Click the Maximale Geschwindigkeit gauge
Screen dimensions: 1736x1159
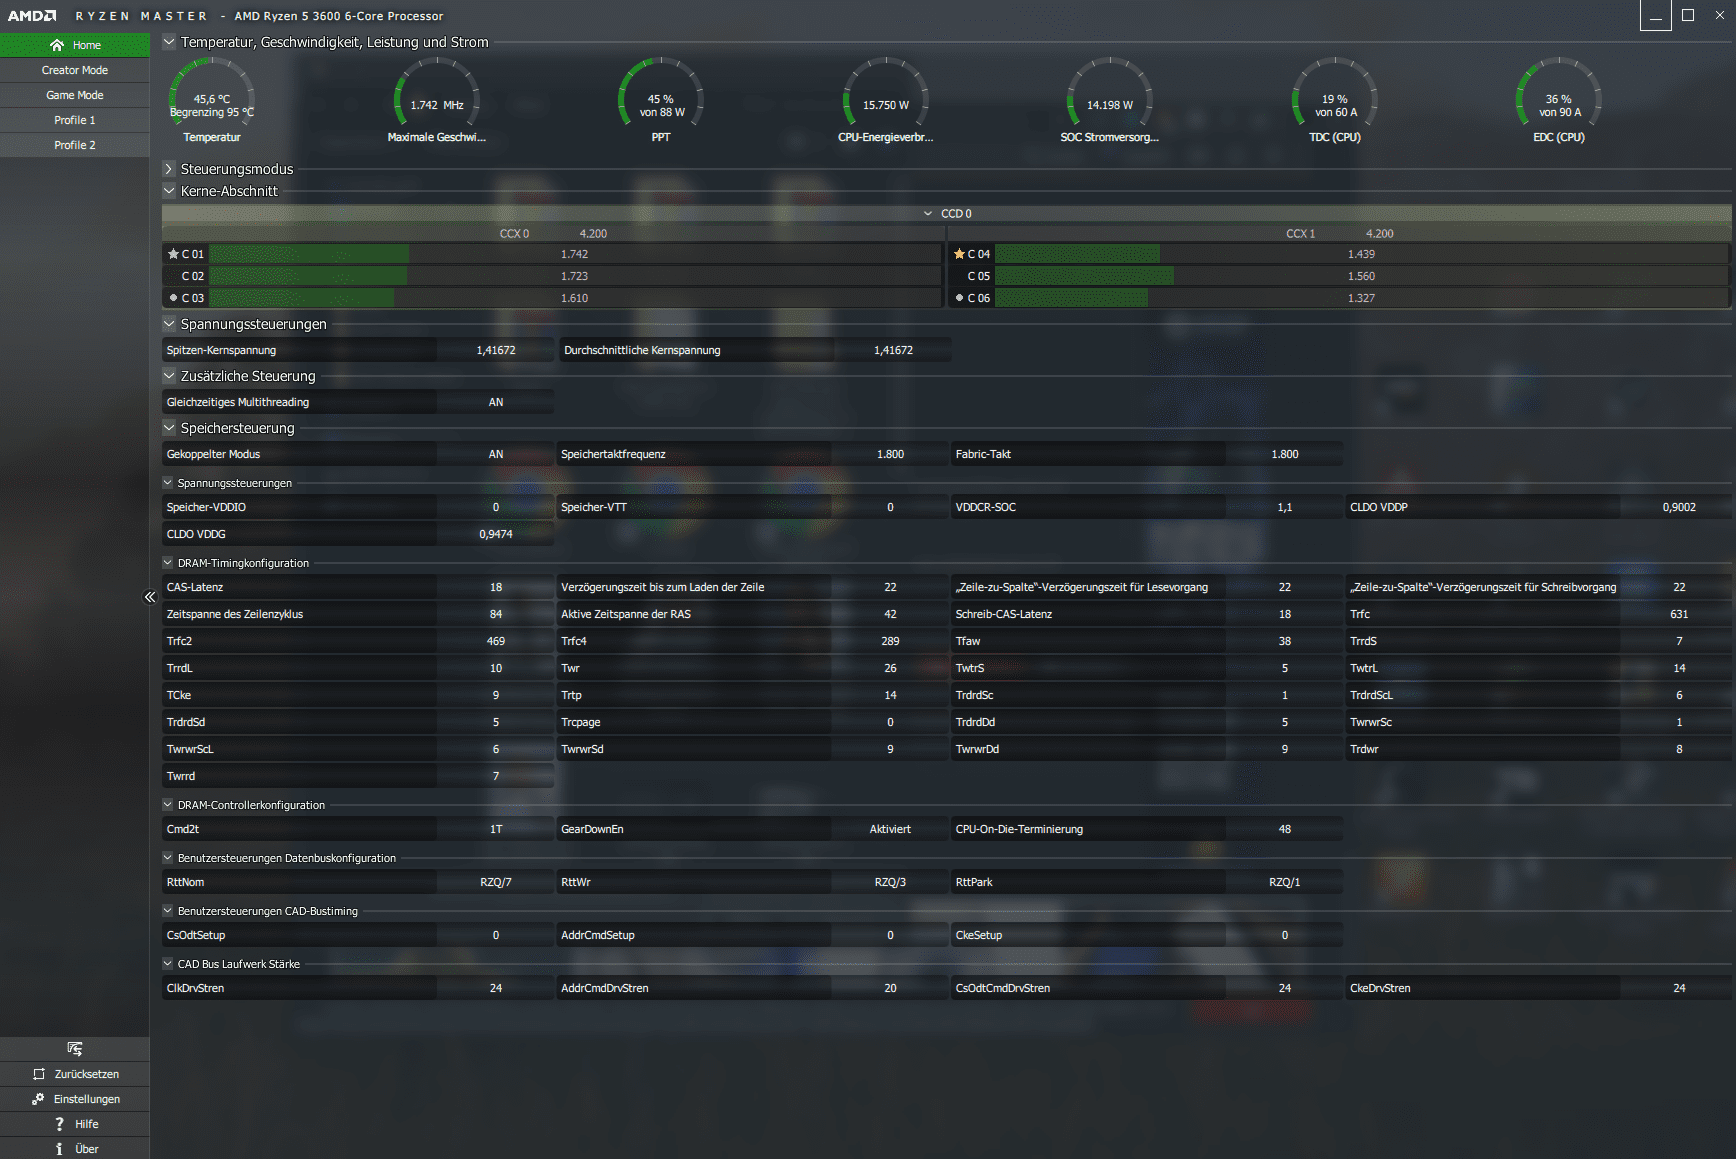click(437, 100)
